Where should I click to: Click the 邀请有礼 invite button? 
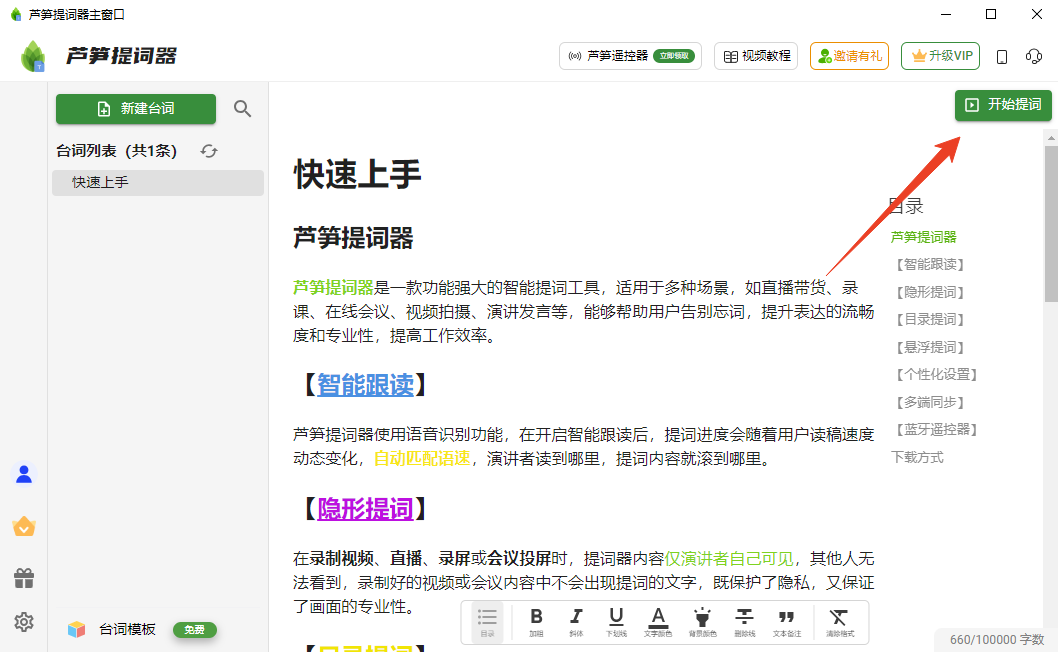pos(850,56)
